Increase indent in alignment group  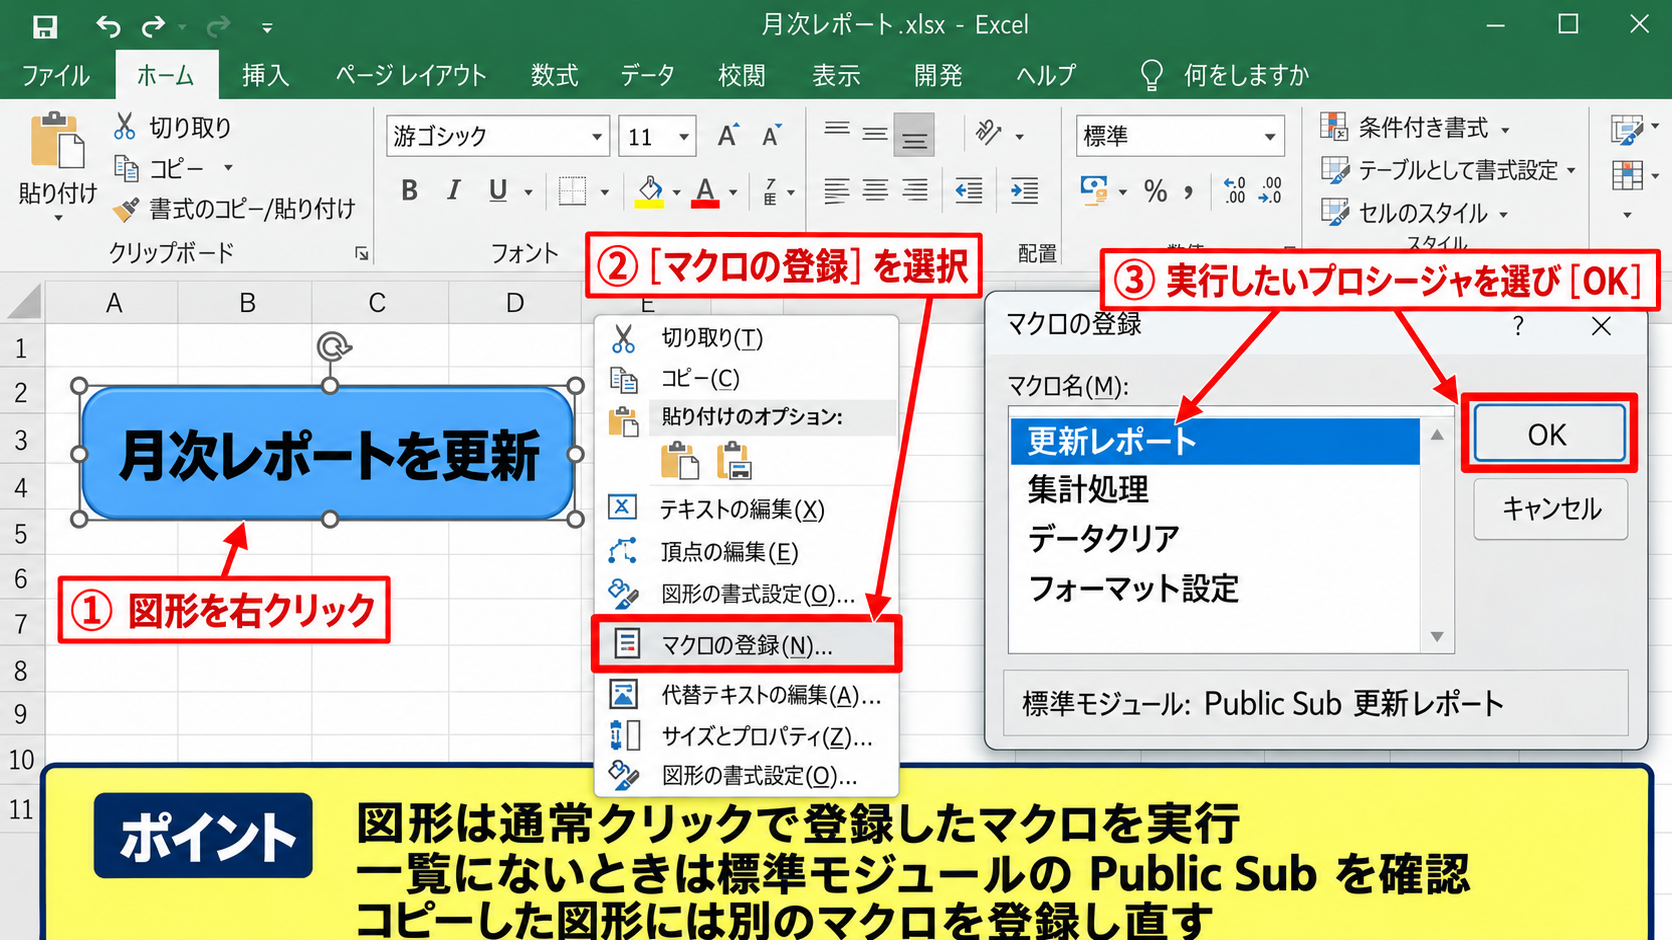click(1024, 190)
